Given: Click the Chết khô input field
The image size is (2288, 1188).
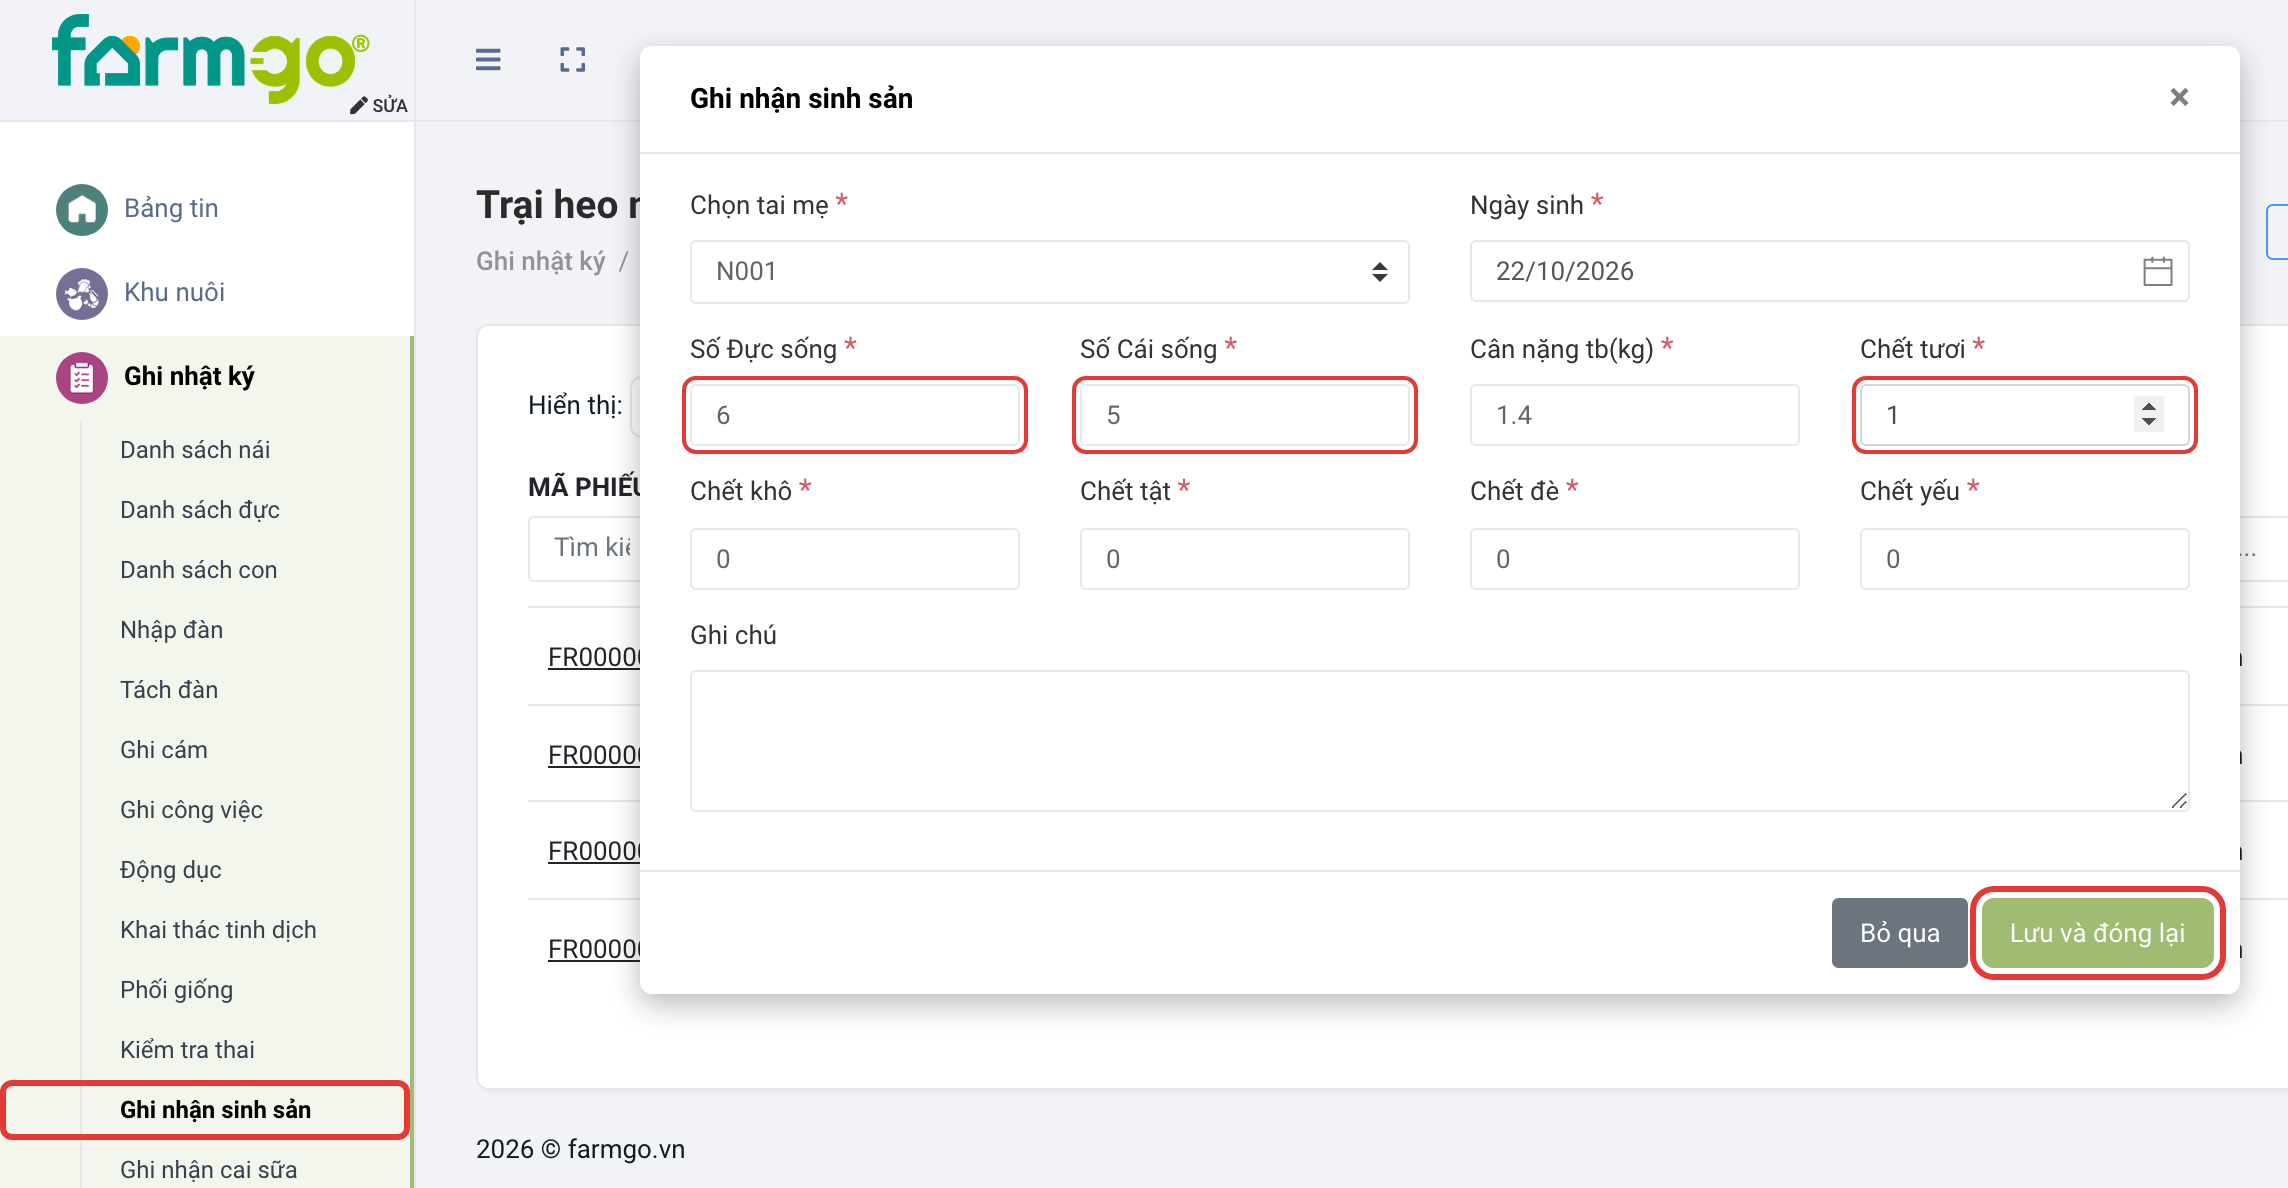Looking at the screenshot, I should point(855,558).
